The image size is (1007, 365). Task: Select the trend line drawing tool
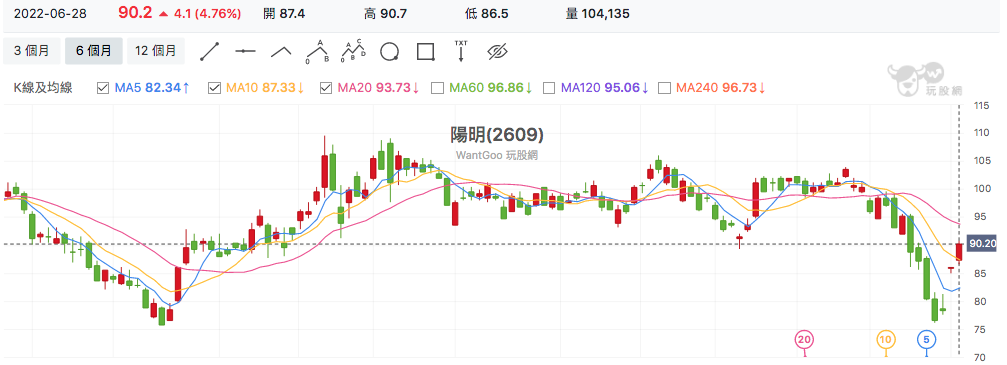210,51
